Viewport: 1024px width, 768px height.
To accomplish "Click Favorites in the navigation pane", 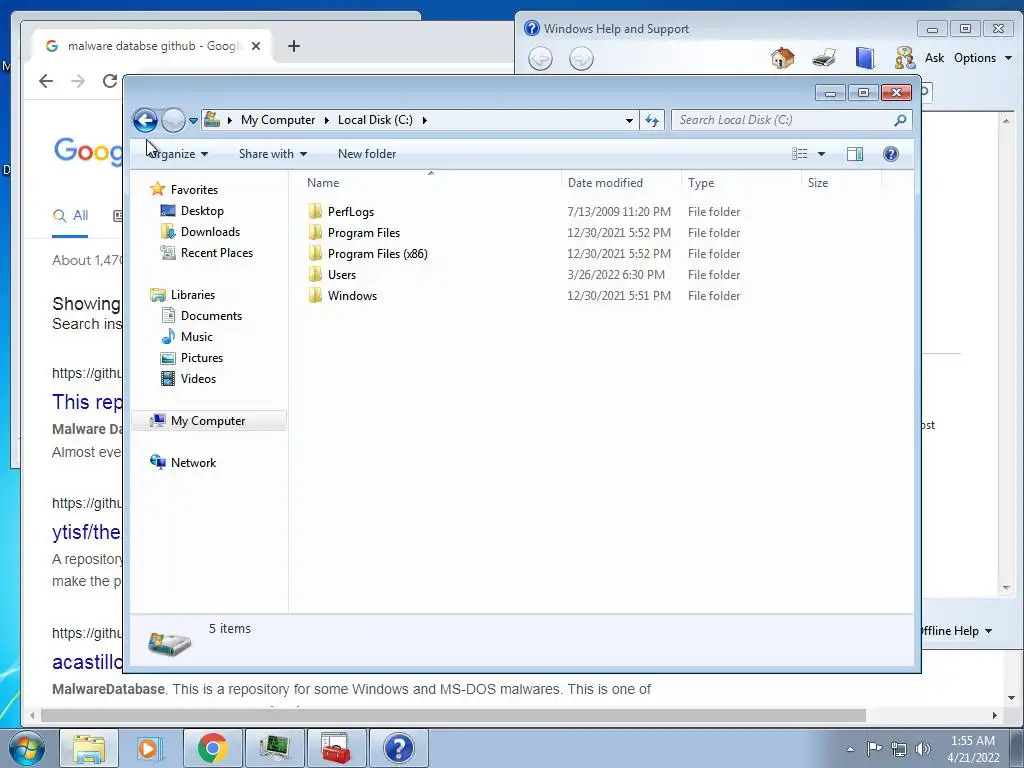I will (x=194, y=189).
